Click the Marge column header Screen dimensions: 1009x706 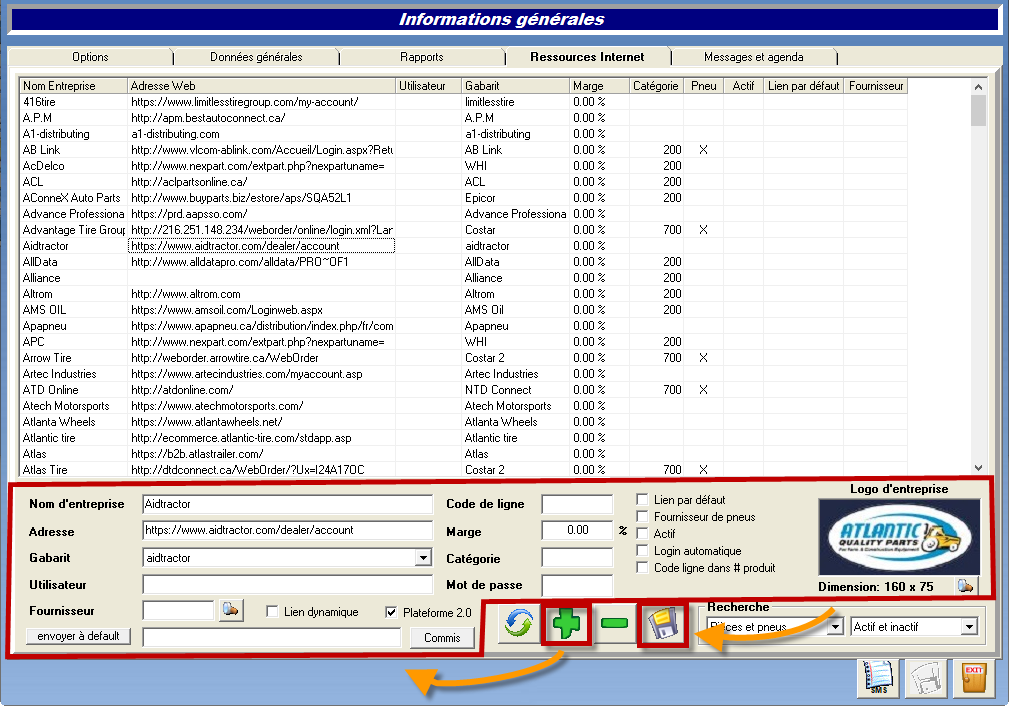point(599,86)
